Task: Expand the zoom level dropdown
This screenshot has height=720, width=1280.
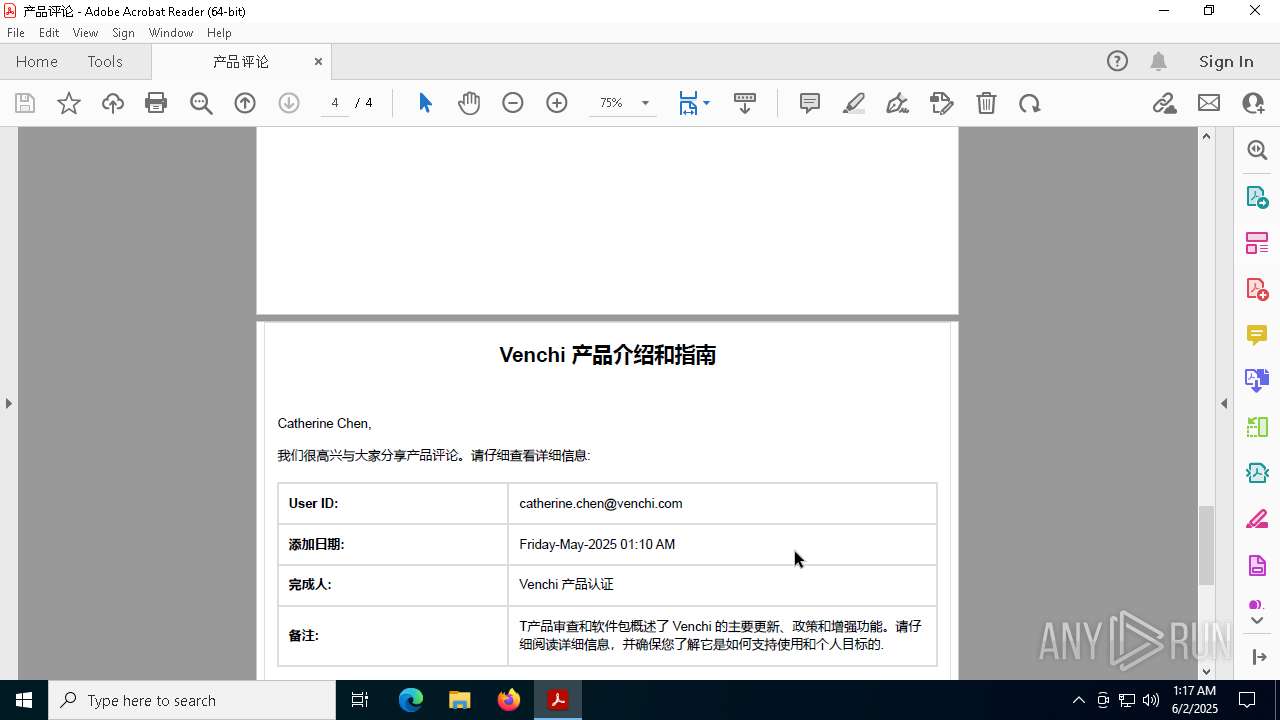Action: tap(645, 103)
